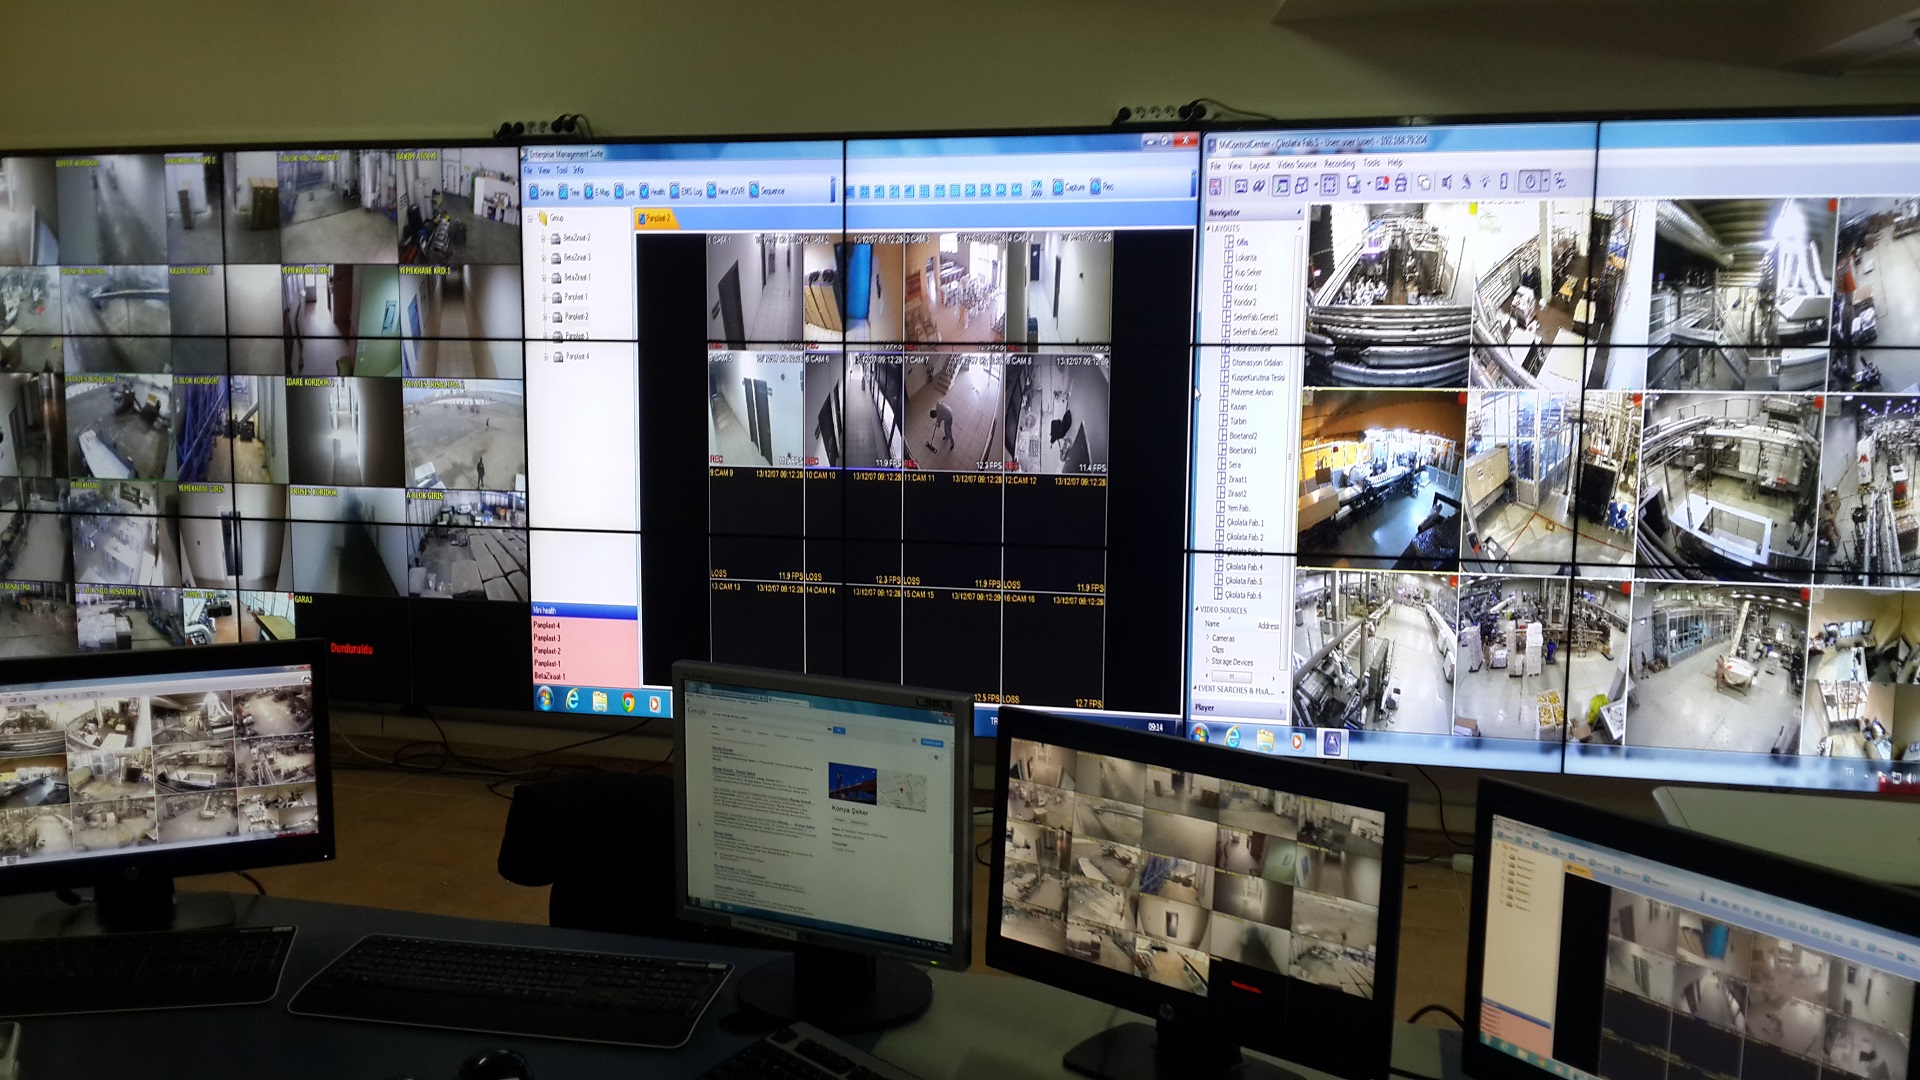Collapse the VIDEO SOURCES section
The image size is (1920, 1080).
pyautogui.click(x=1198, y=609)
